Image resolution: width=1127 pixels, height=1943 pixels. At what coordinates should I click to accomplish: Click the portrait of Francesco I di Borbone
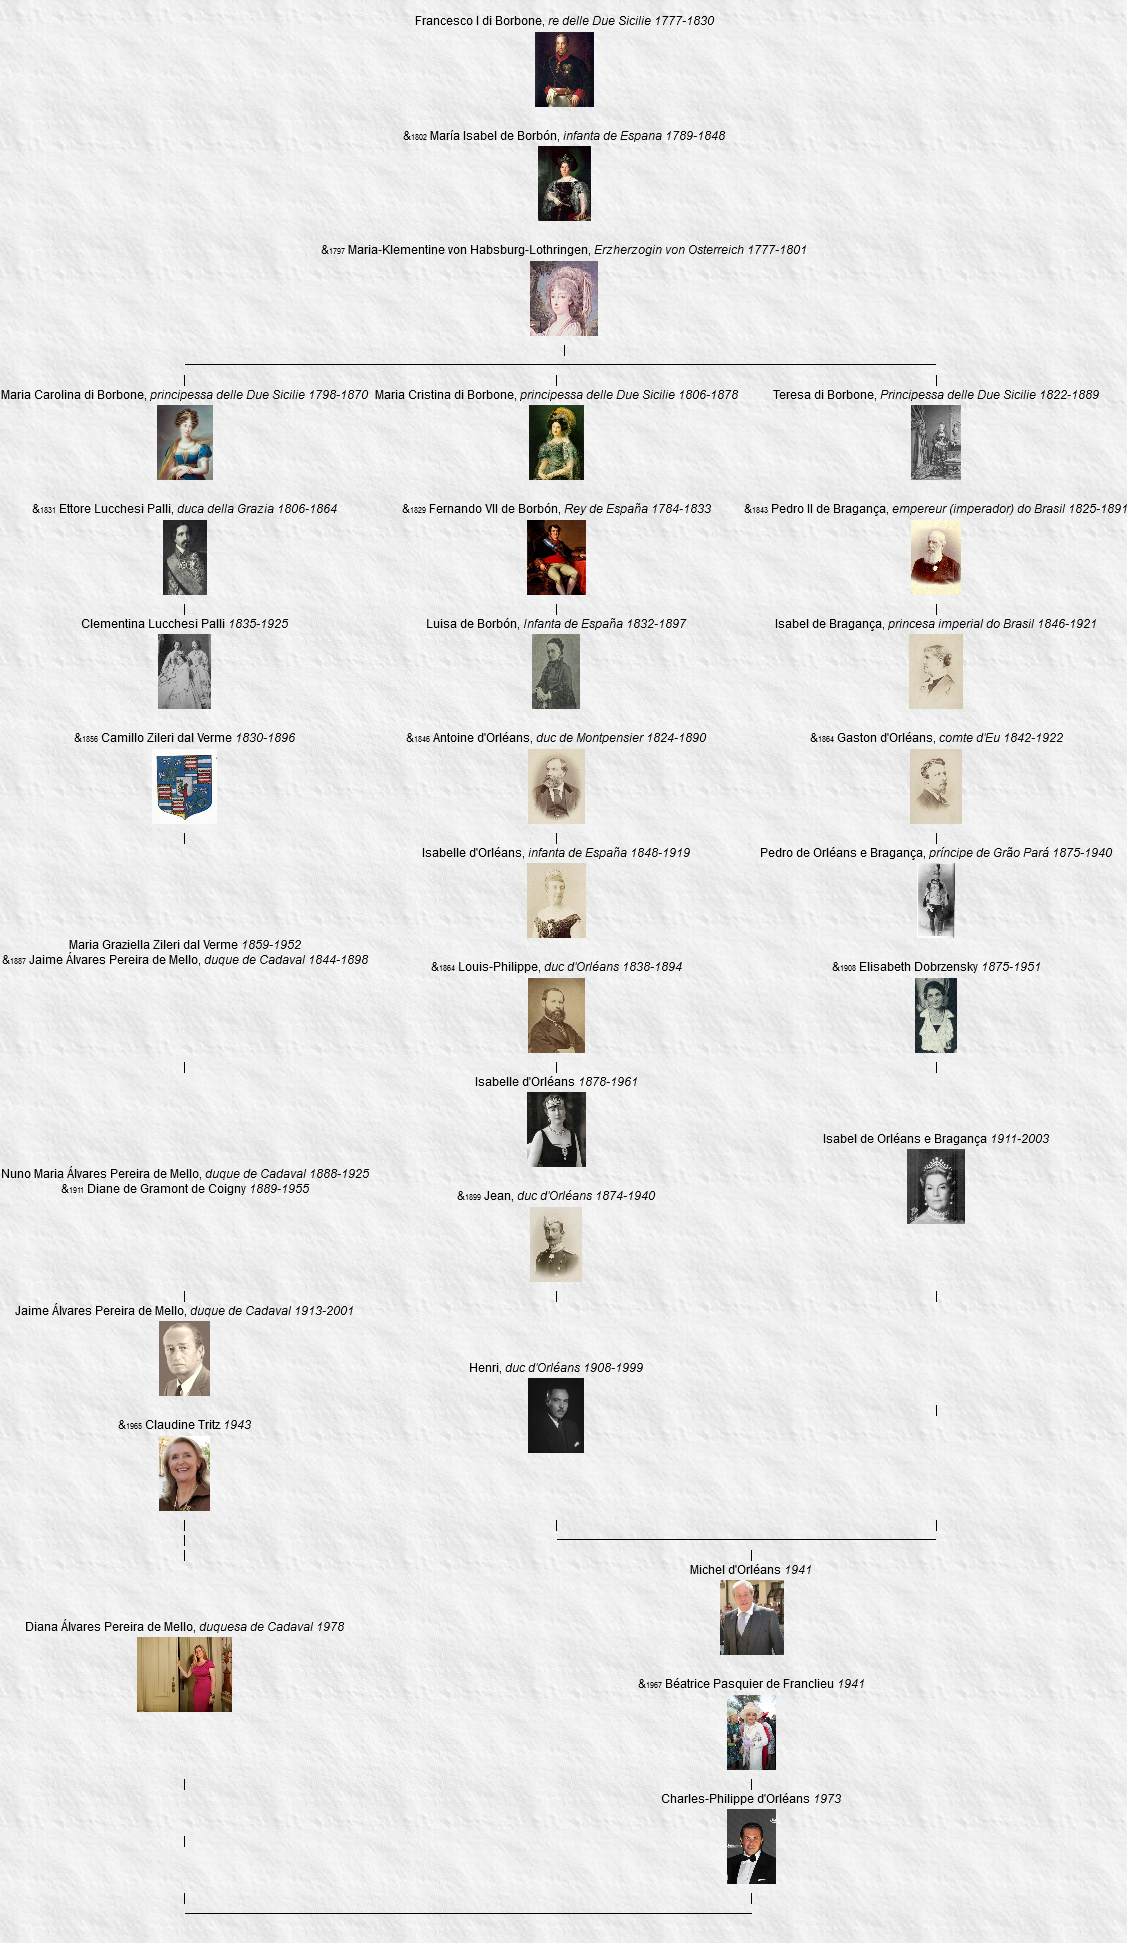(564, 69)
